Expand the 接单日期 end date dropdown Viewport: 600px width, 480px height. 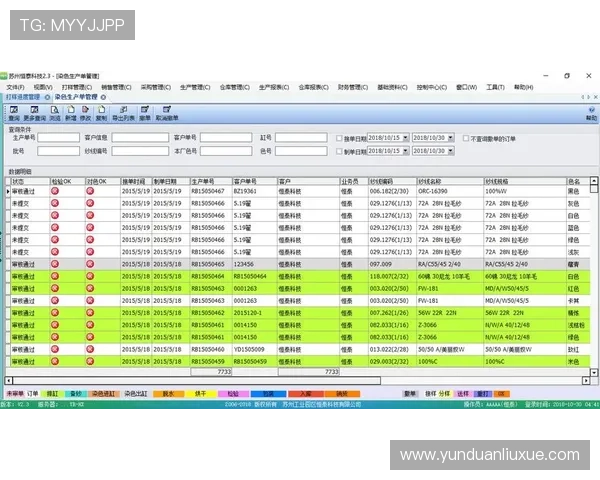pyautogui.click(x=450, y=138)
